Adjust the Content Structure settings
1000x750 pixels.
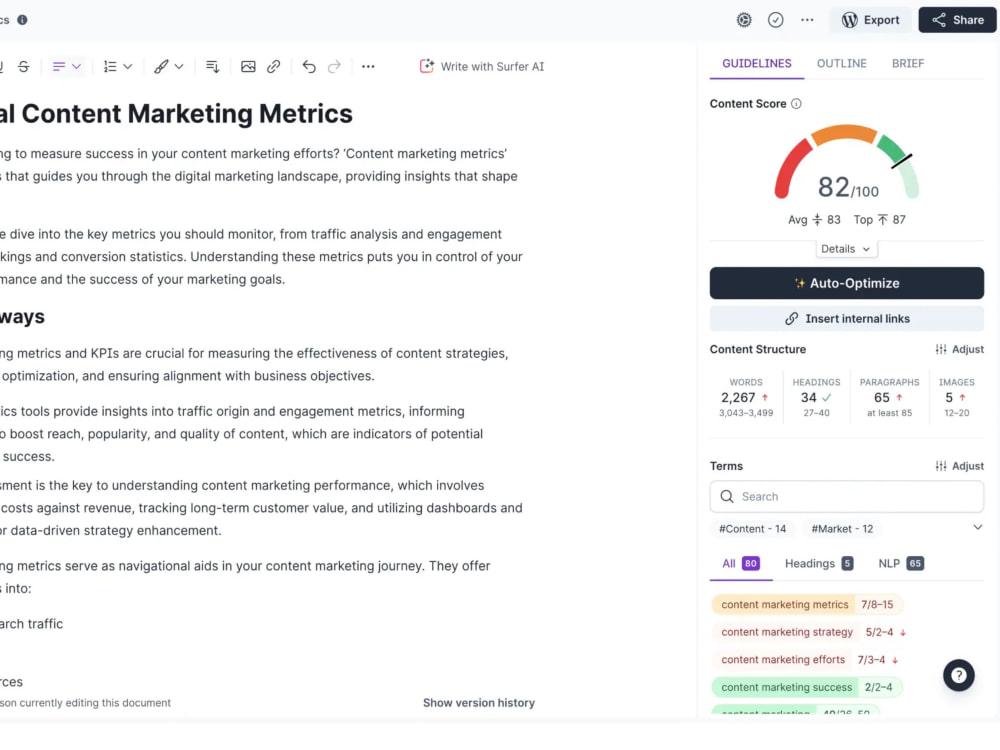pos(959,349)
